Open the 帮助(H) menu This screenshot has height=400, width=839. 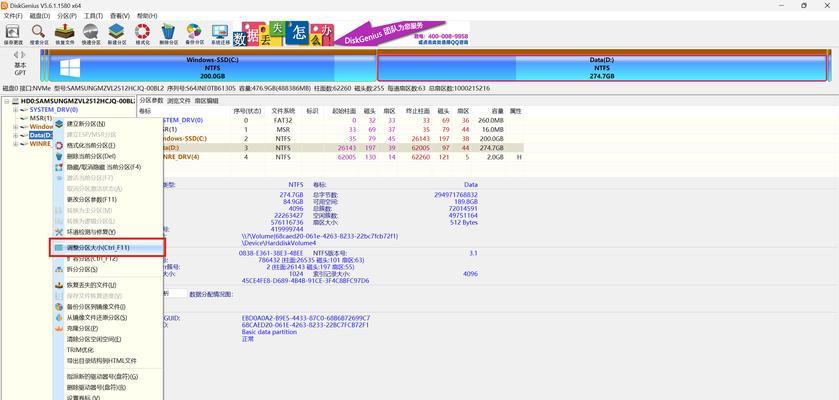[x=147, y=16]
